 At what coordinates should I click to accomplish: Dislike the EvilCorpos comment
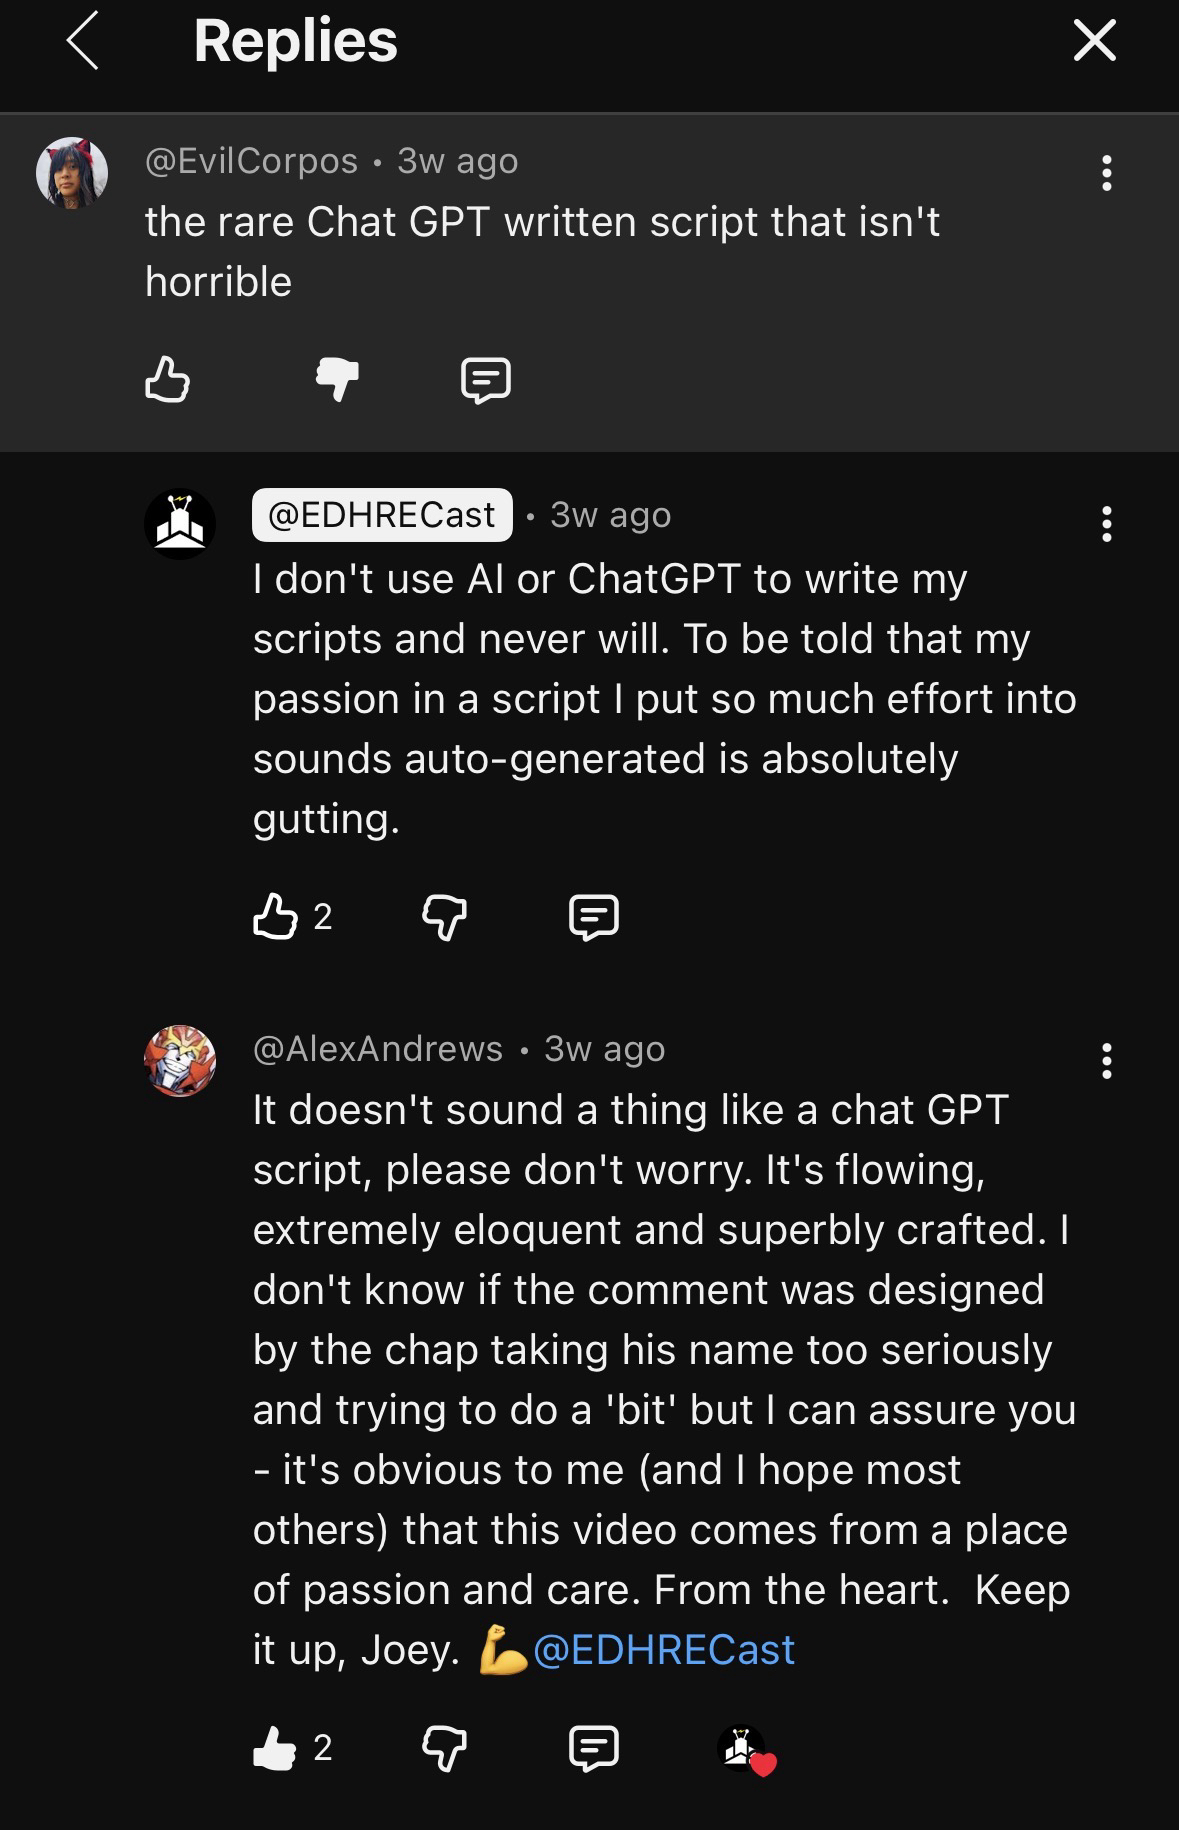click(x=337, y=379)
